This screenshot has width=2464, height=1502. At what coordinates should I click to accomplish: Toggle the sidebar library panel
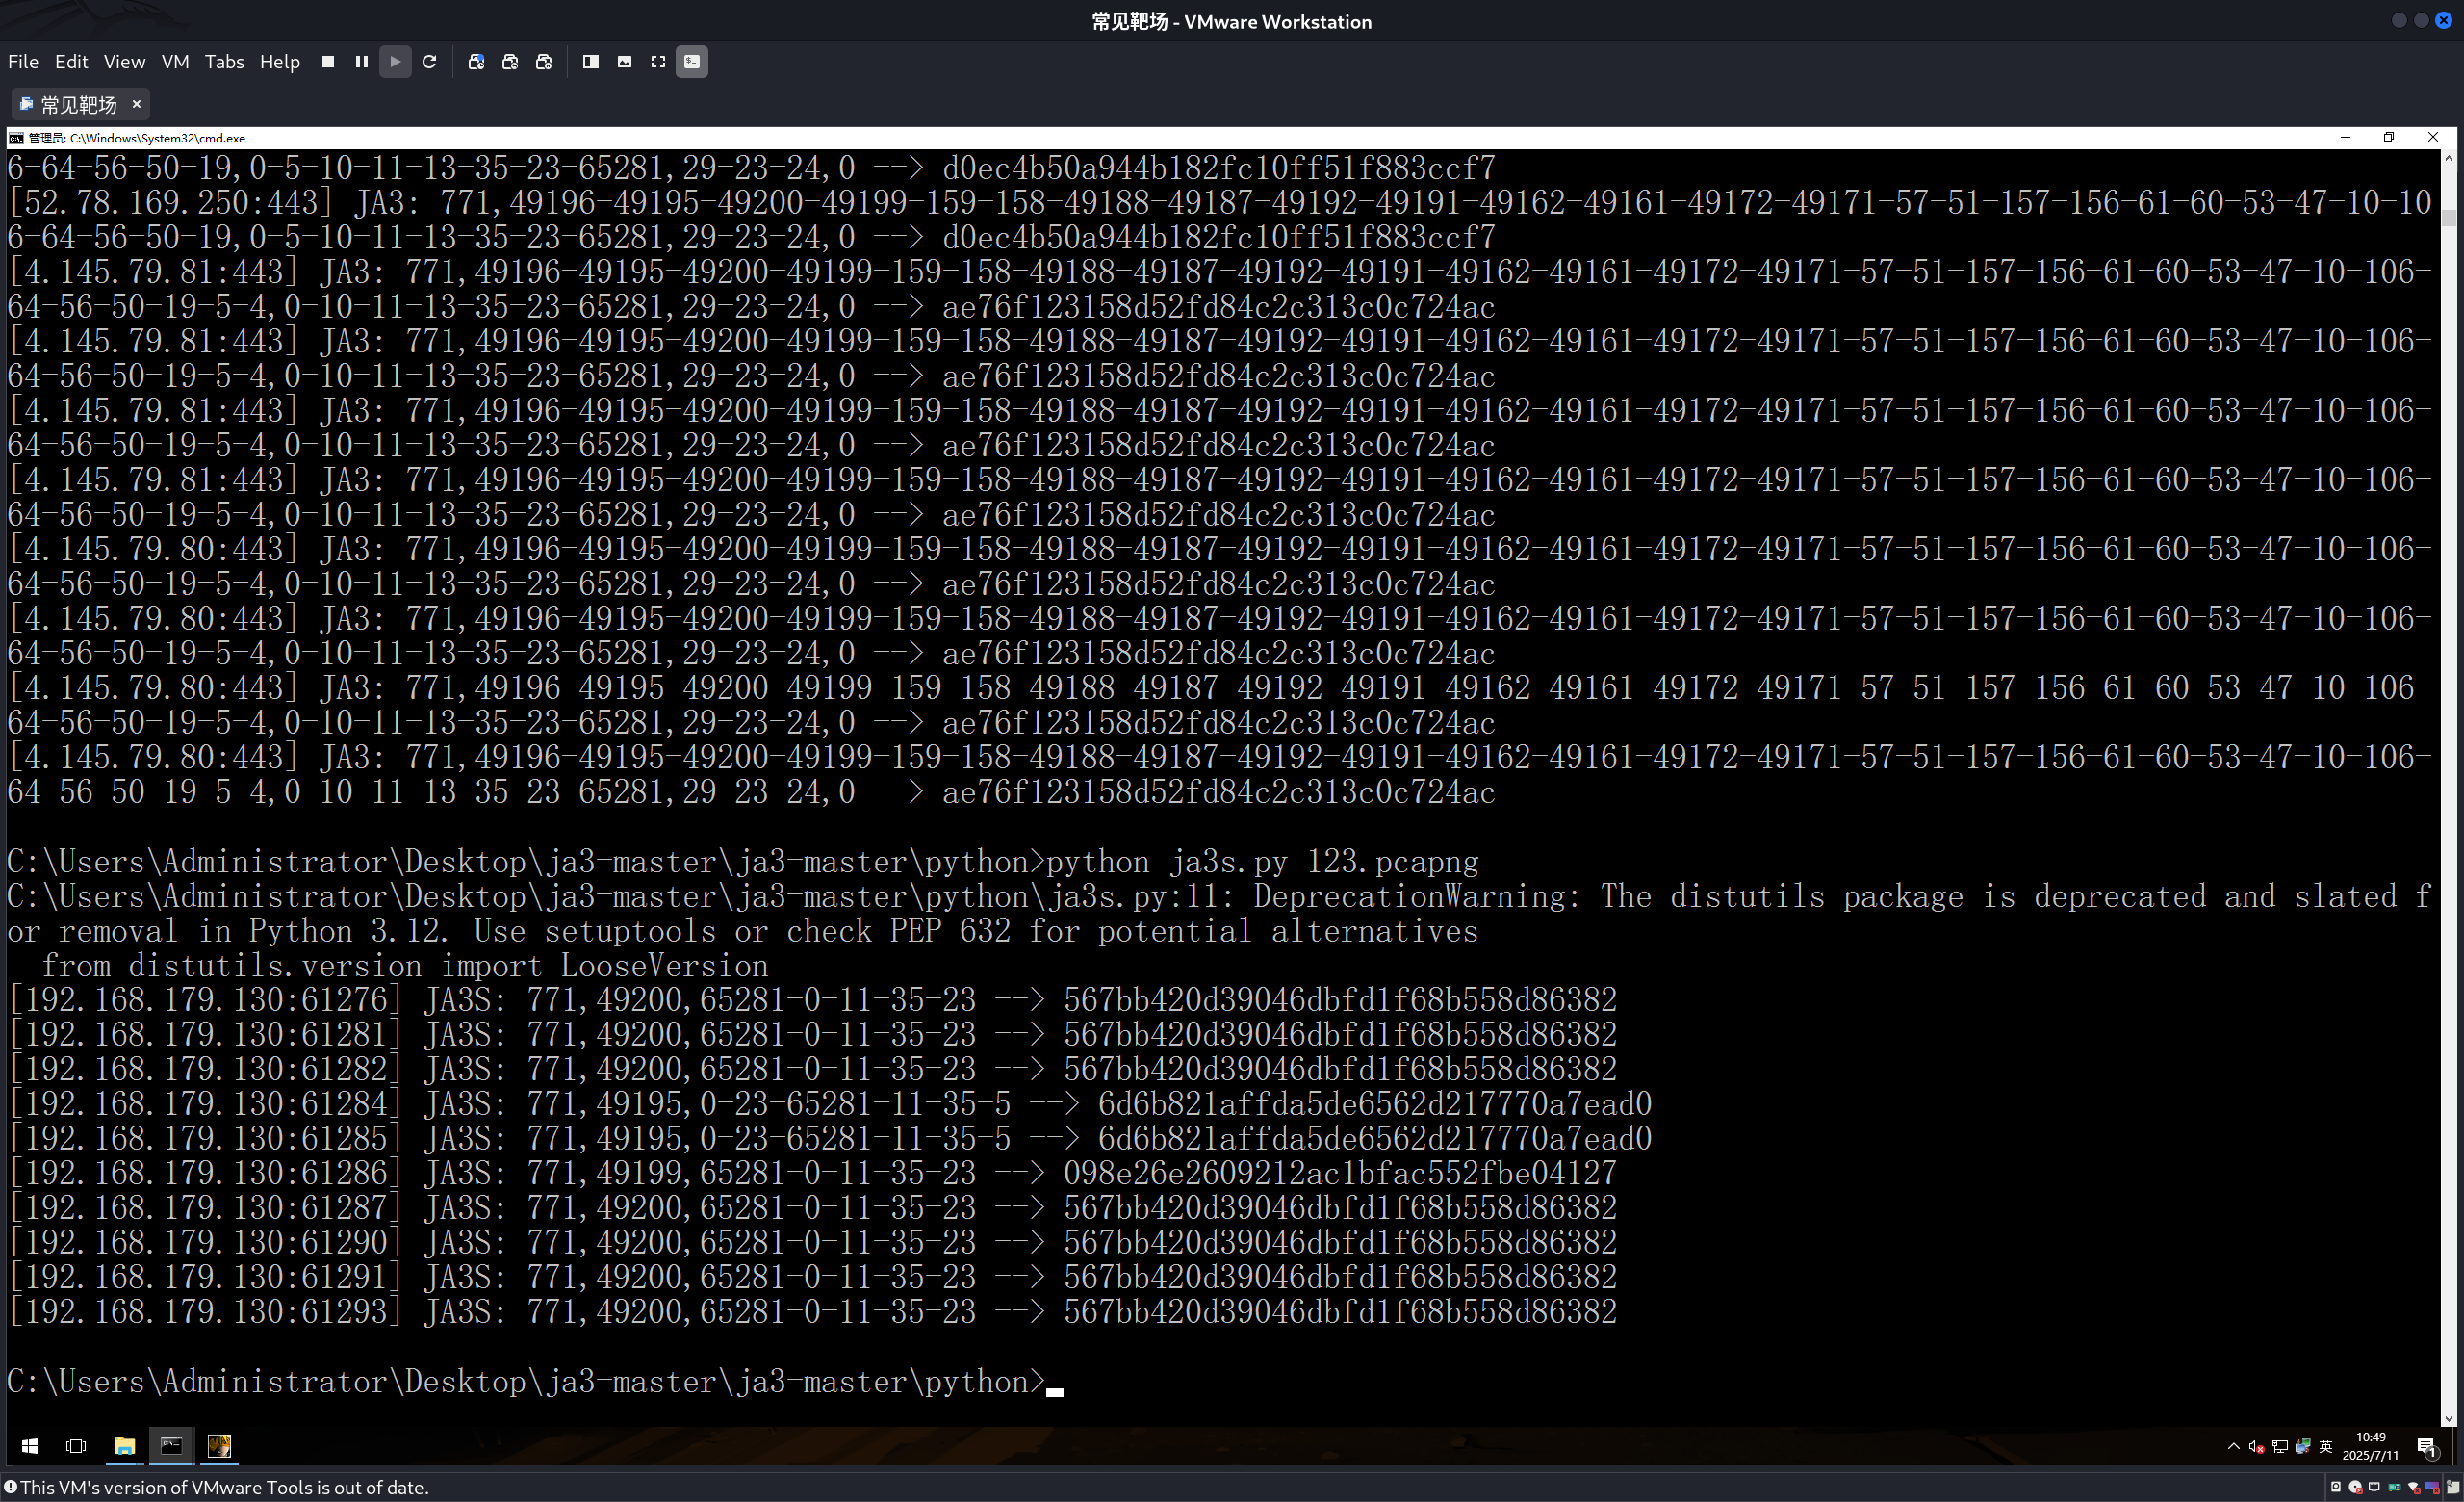click(591, 62)
